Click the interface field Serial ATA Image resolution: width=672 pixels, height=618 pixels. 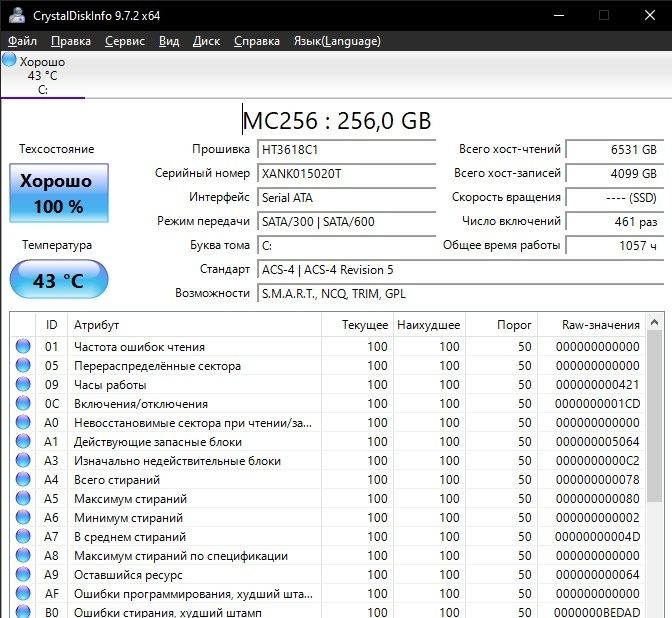pos(346,198)
